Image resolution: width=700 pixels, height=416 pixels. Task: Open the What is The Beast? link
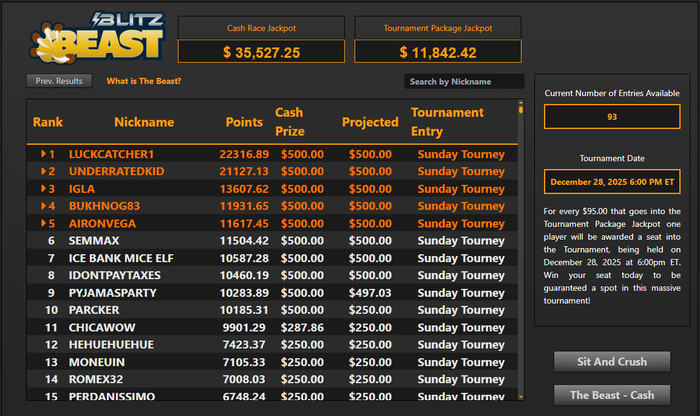coord(144,81)
